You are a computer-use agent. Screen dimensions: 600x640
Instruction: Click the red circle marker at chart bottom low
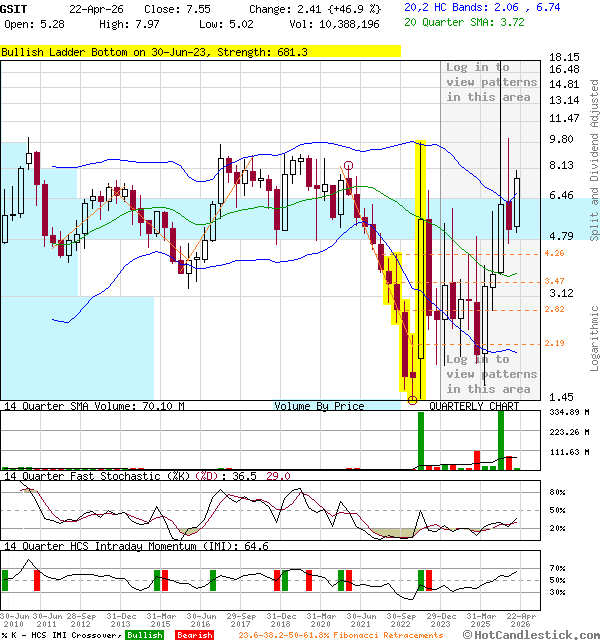click(413, 400)
